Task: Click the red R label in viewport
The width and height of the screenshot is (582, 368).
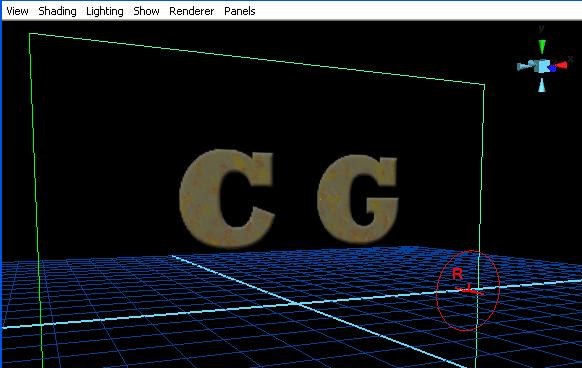Action: (458, 274)
